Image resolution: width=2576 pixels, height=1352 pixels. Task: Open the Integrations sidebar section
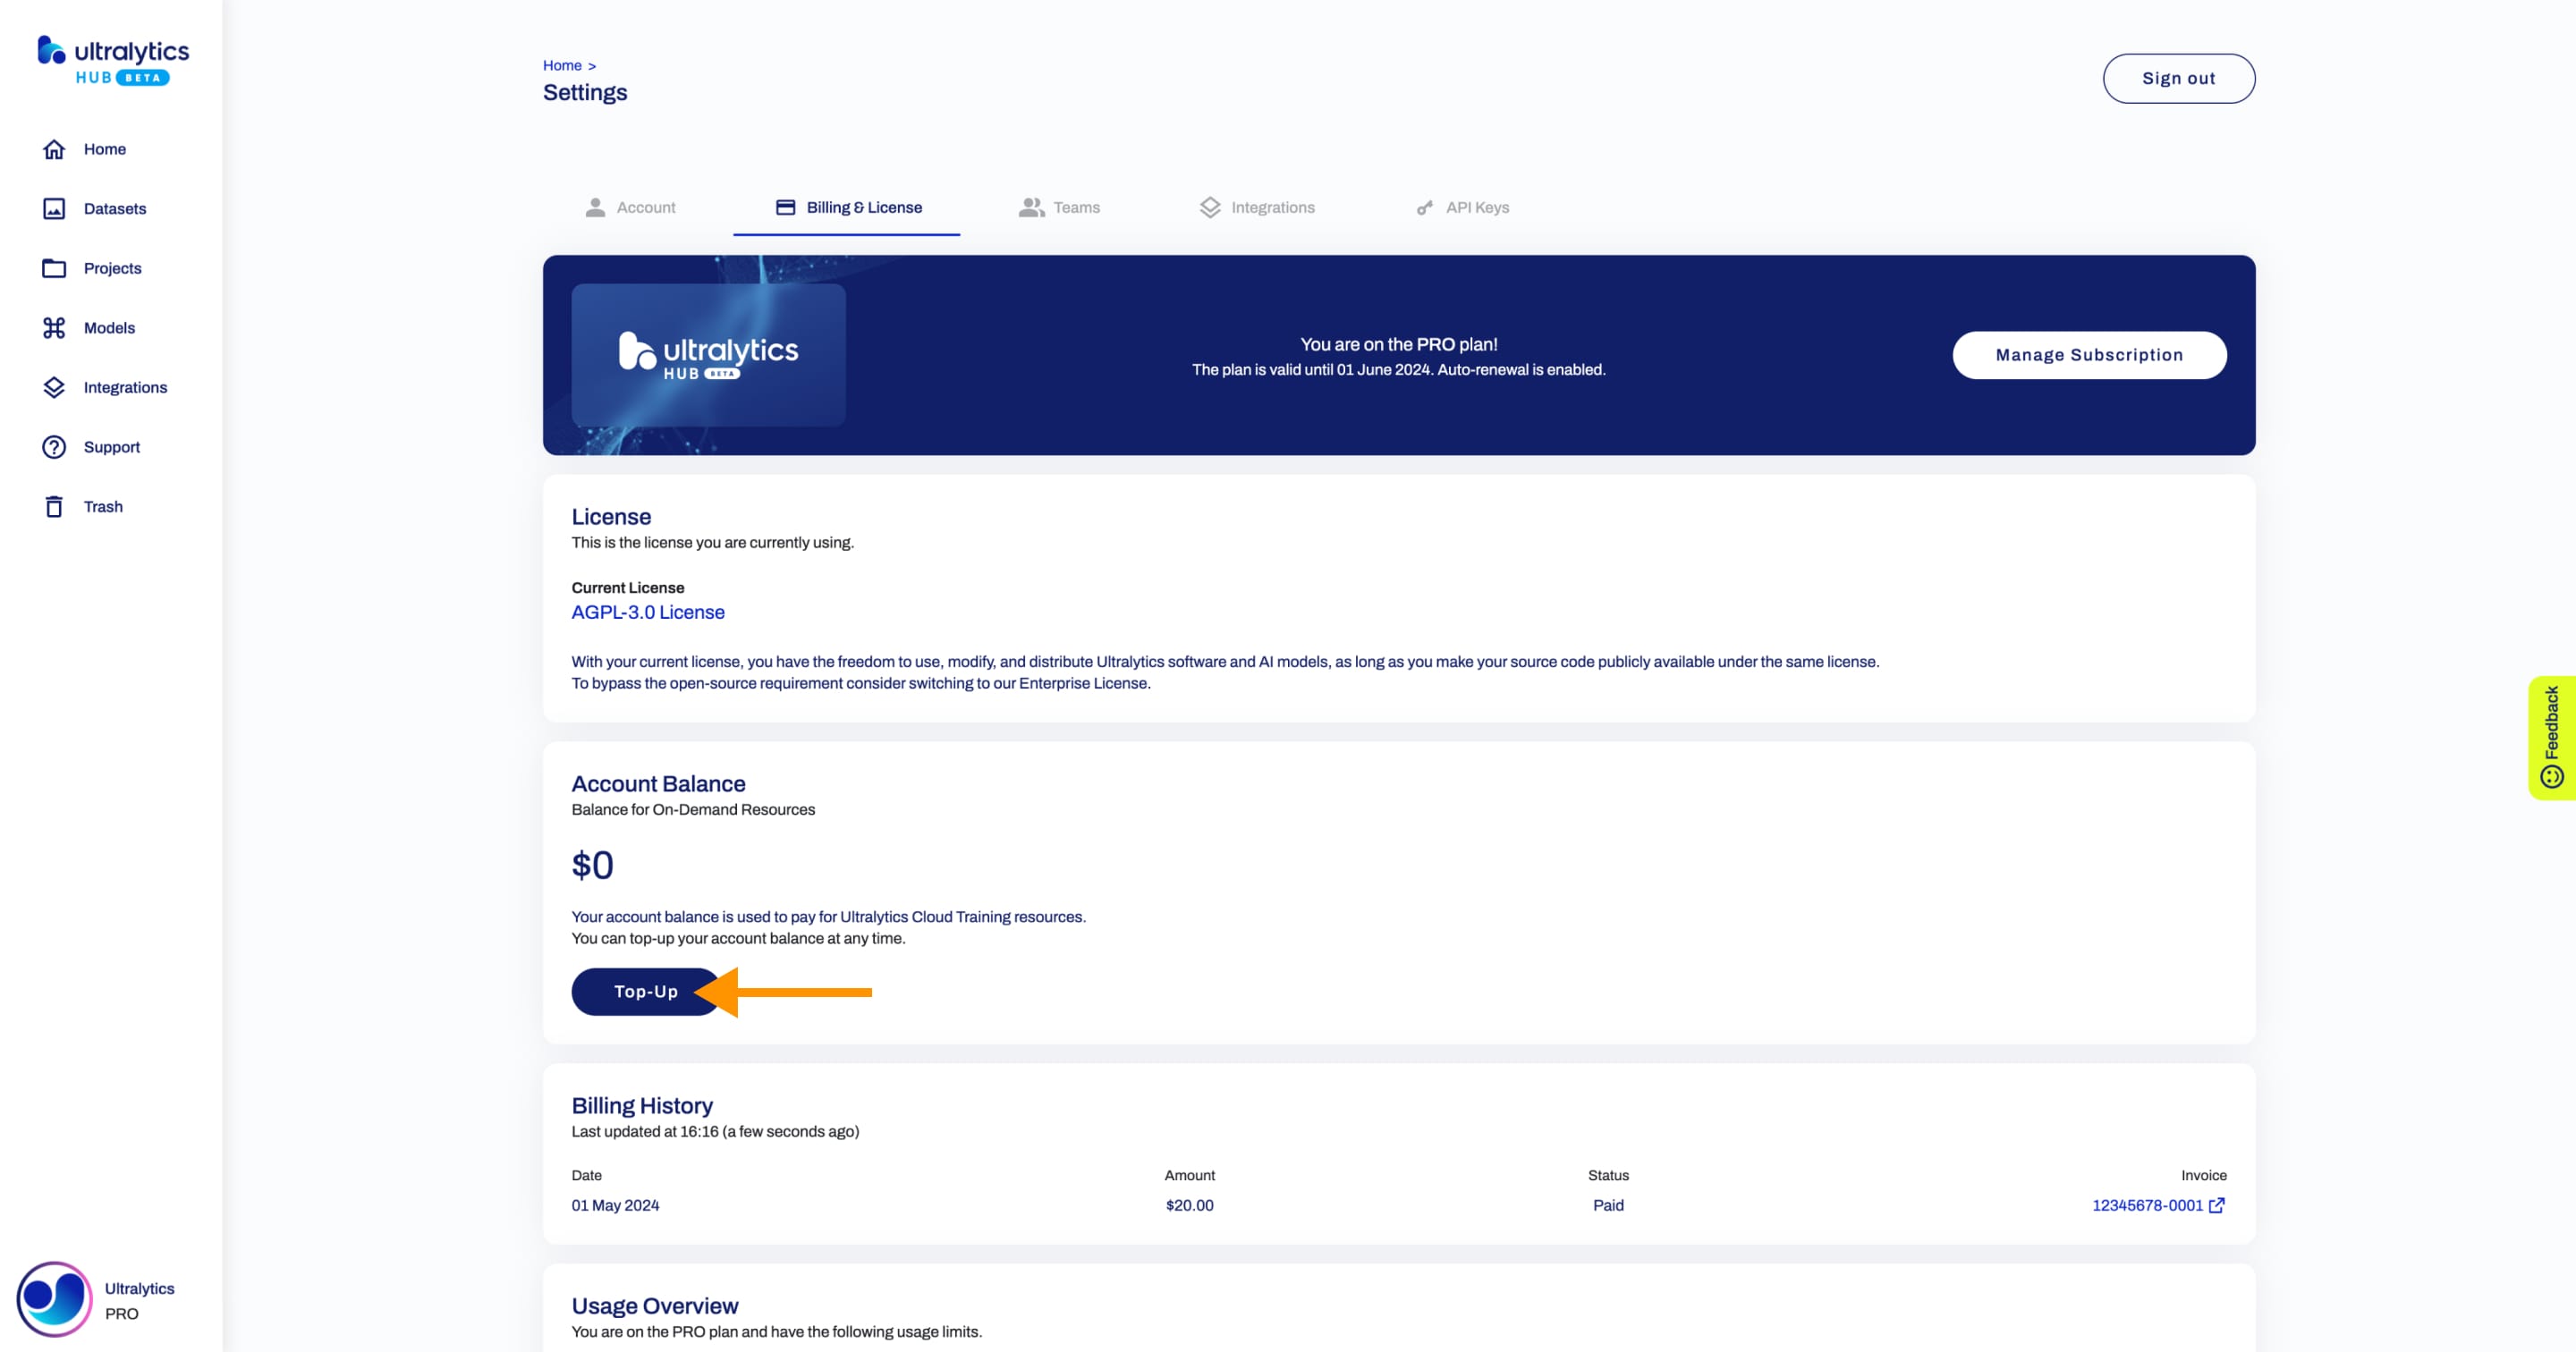[x=124, y=386]
